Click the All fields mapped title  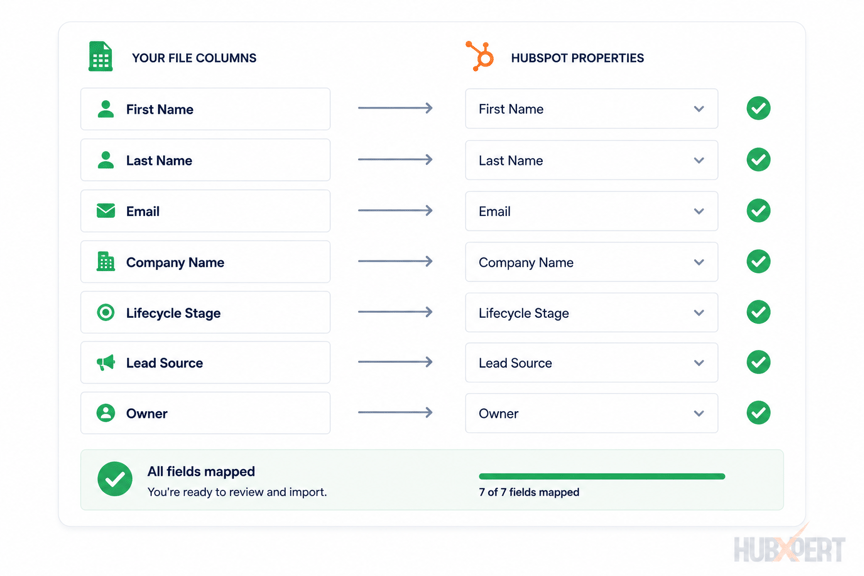tap(201, 471)
